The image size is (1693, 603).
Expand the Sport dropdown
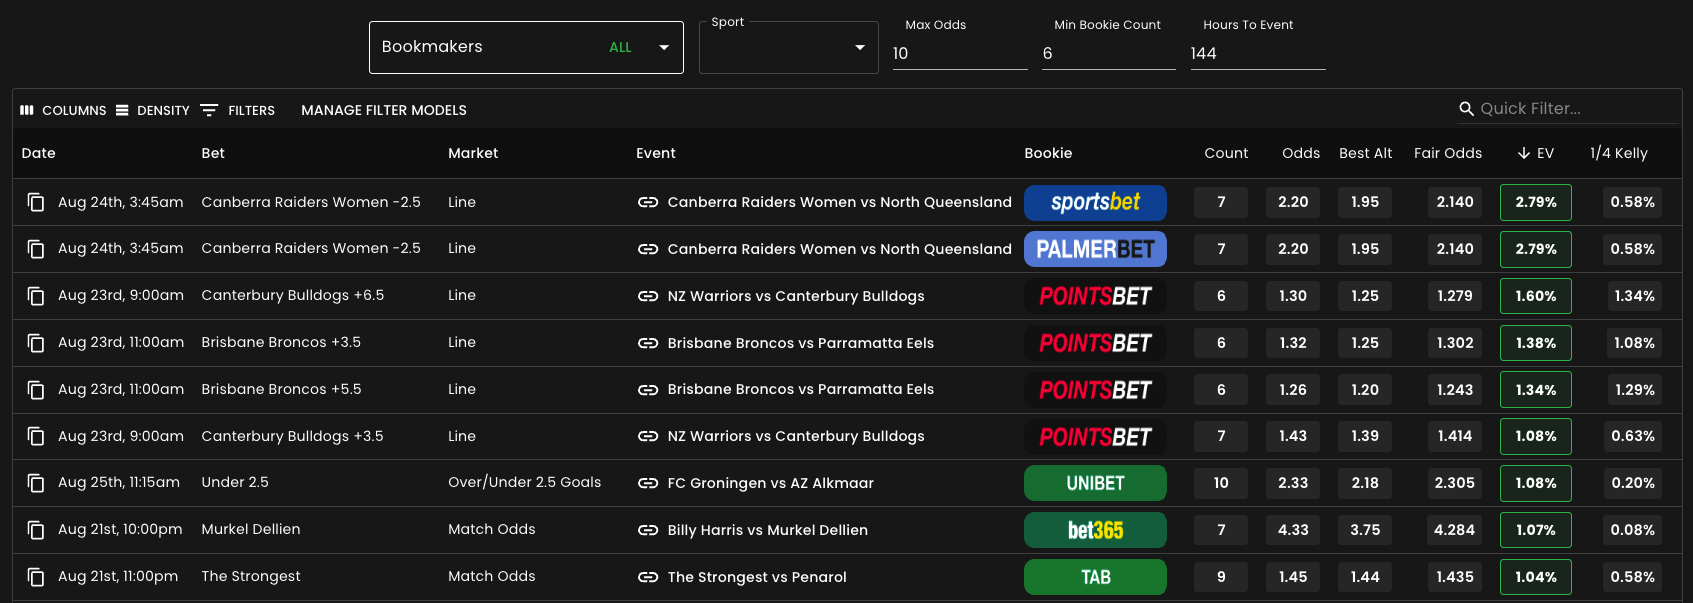[788, 47]
